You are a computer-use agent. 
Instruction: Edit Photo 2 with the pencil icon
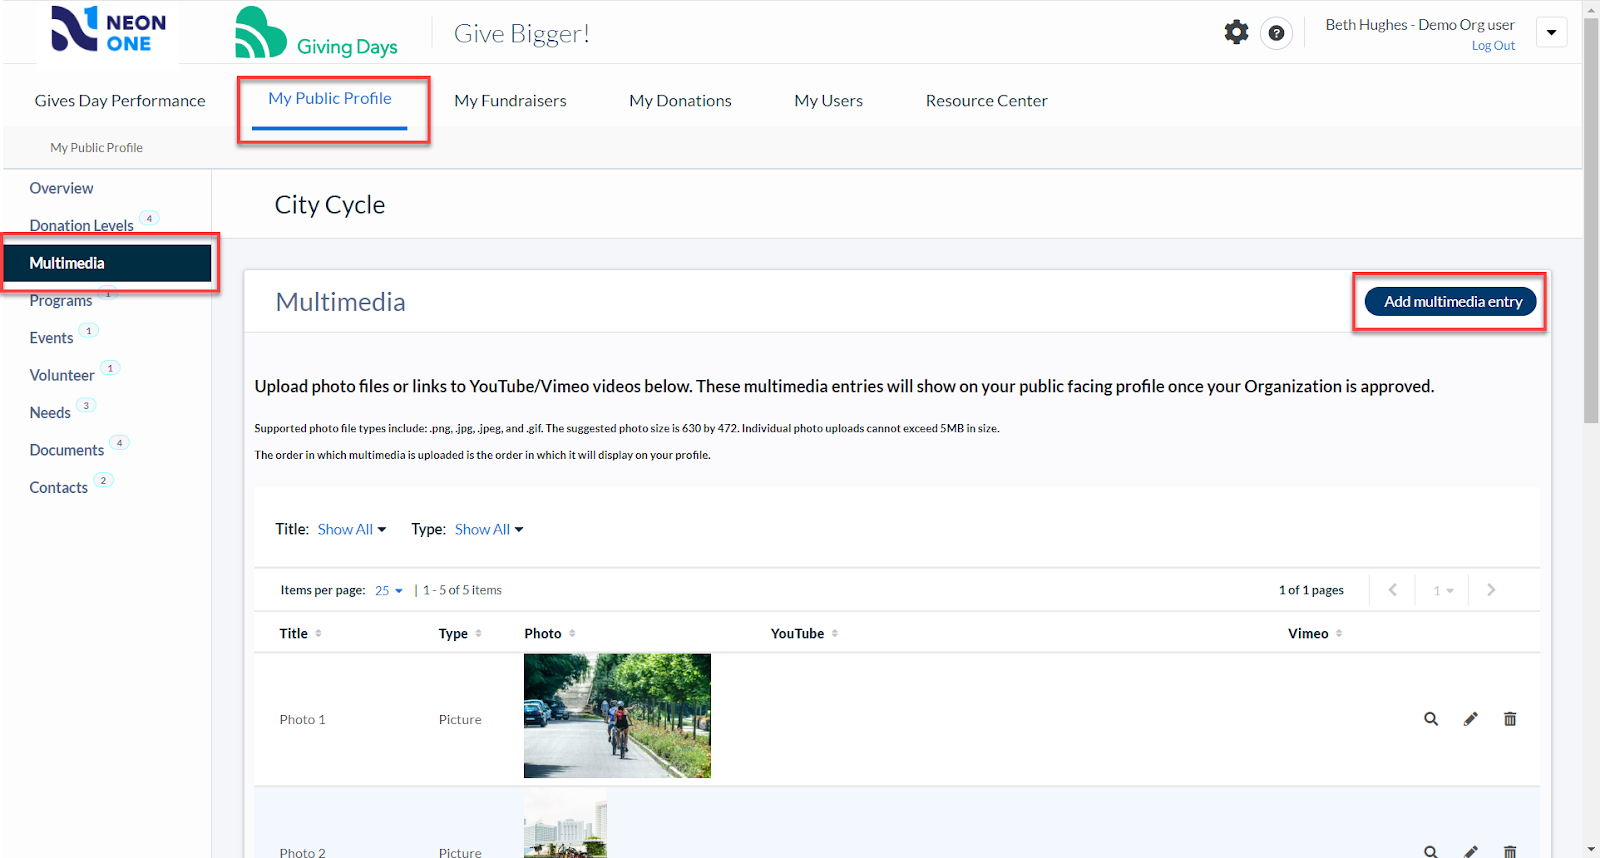pos(1470,851)
